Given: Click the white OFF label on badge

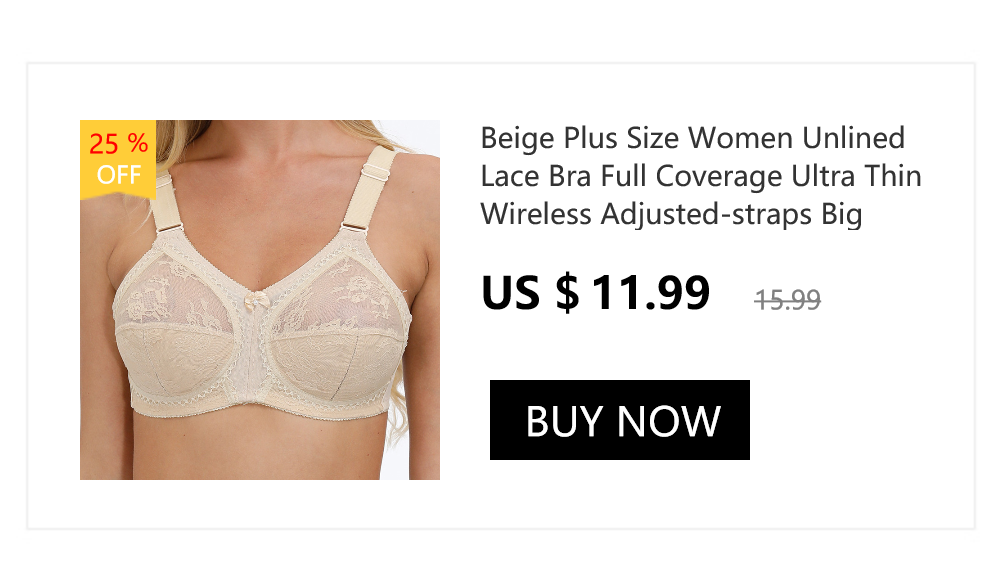Looking at the screenshot, I should coord(119,174).
